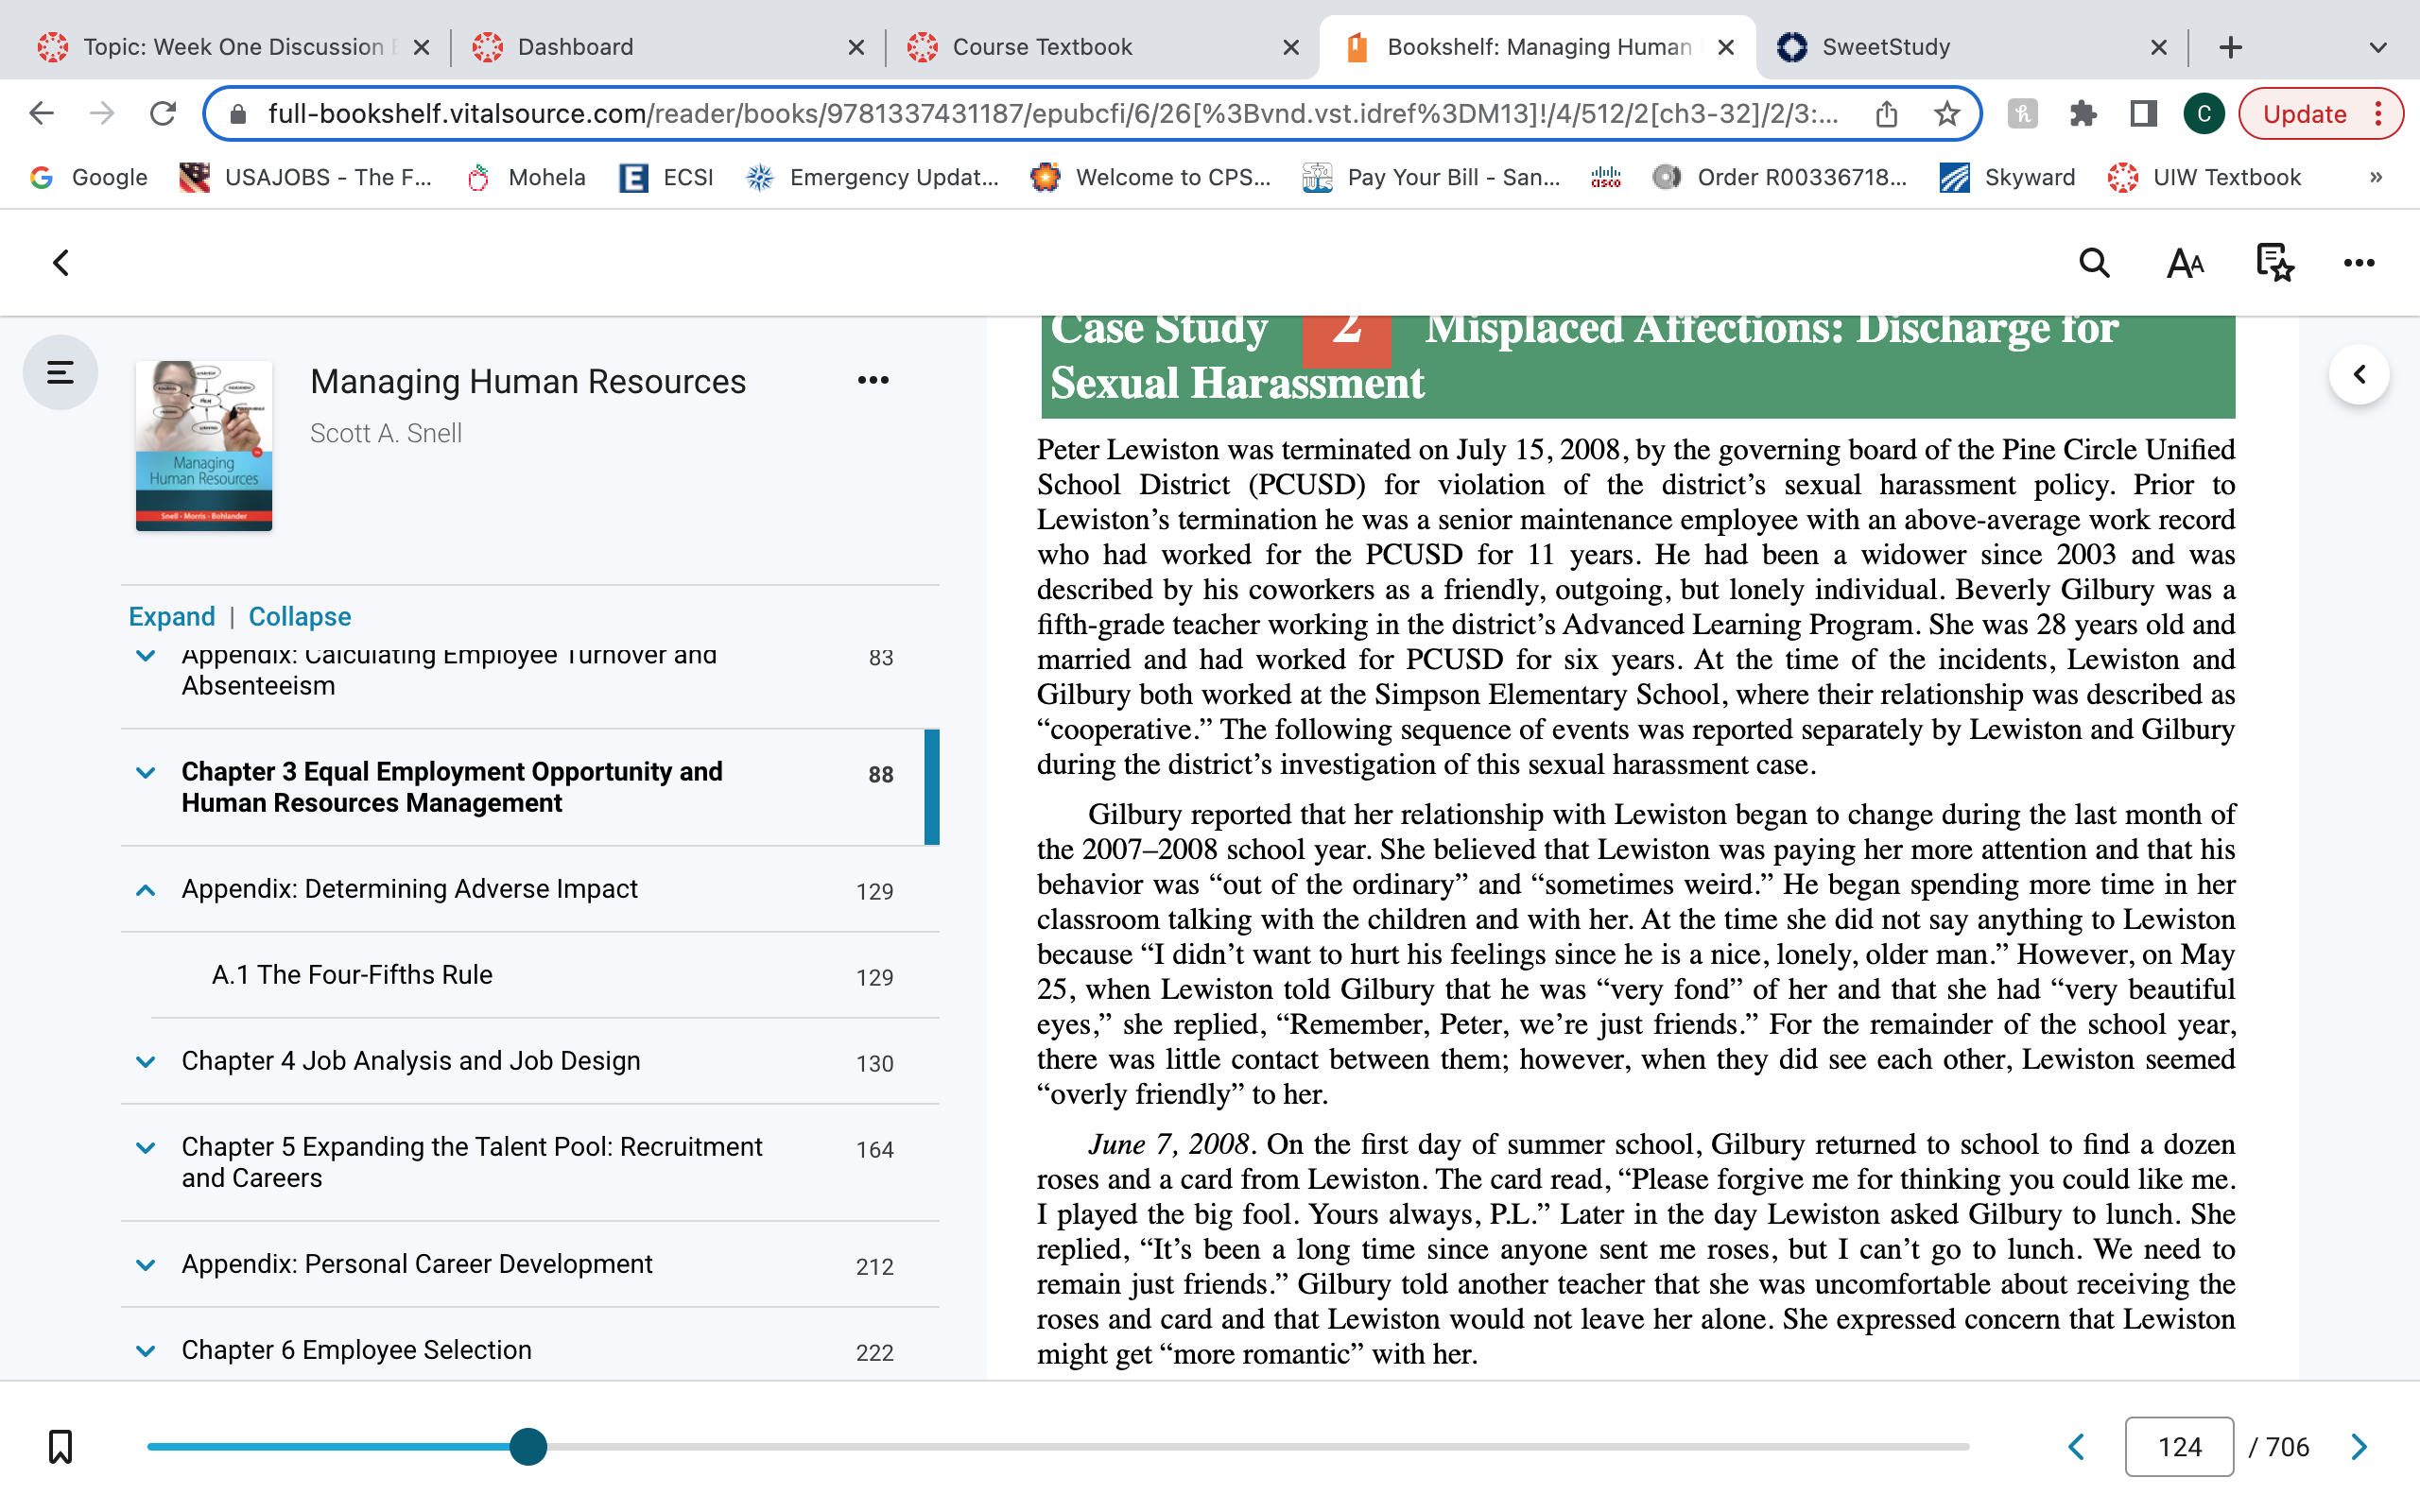
Task: Open Chapter 5 Expanding the Talent Pool entry
Action: coord(472,1162)
